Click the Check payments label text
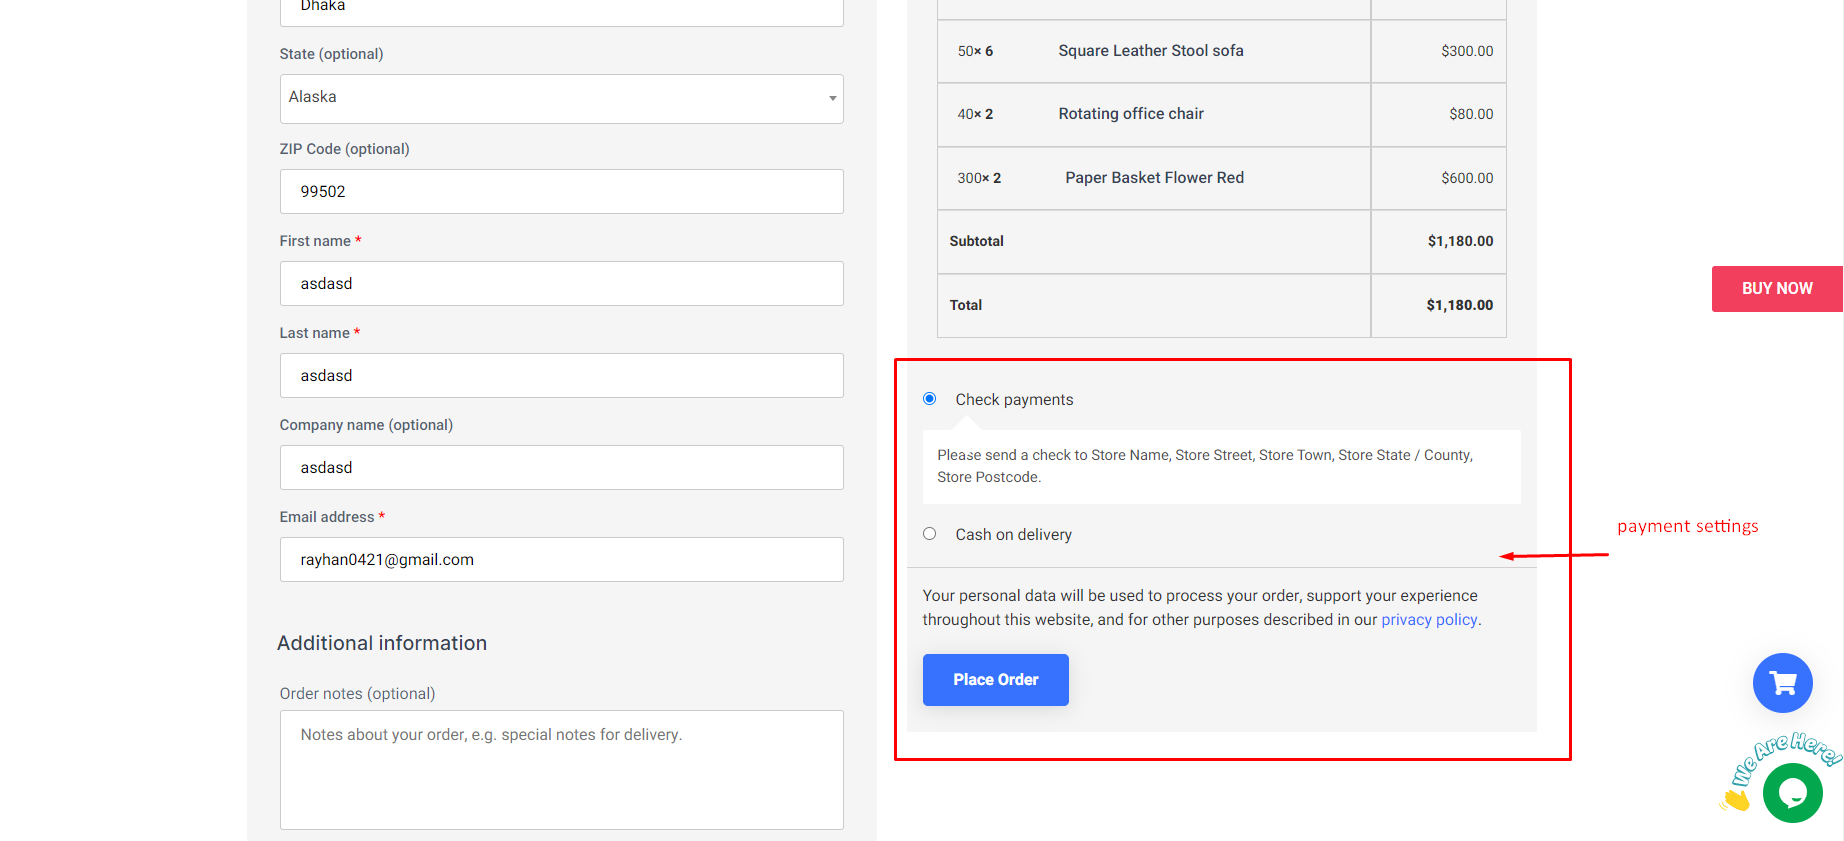This screenshot has width=1844, height=841. pyautogui.click(x=1014, y=400)
